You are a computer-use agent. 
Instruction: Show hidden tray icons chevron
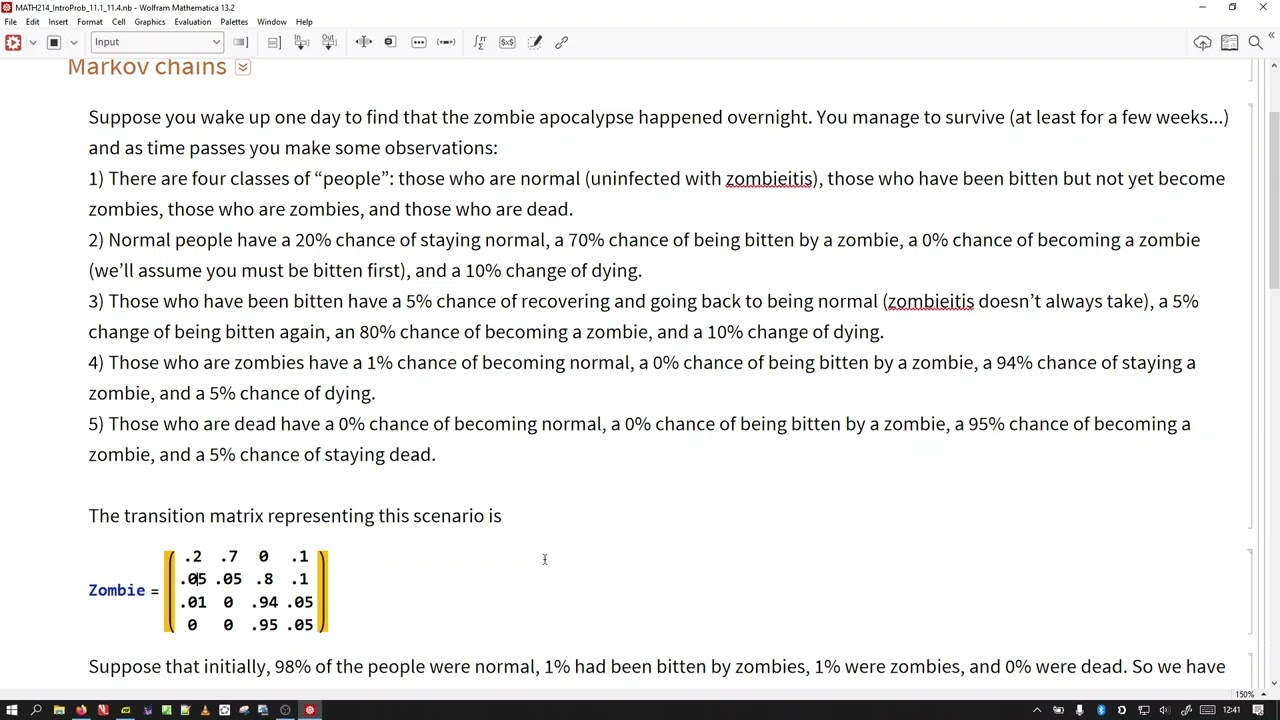tap(1037, 710)
